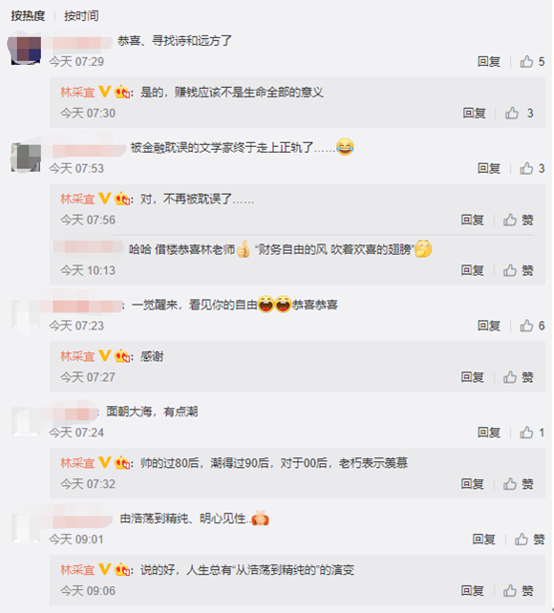Like the 09:01 comment about 明心见性
554x613 pixels.
529,539
